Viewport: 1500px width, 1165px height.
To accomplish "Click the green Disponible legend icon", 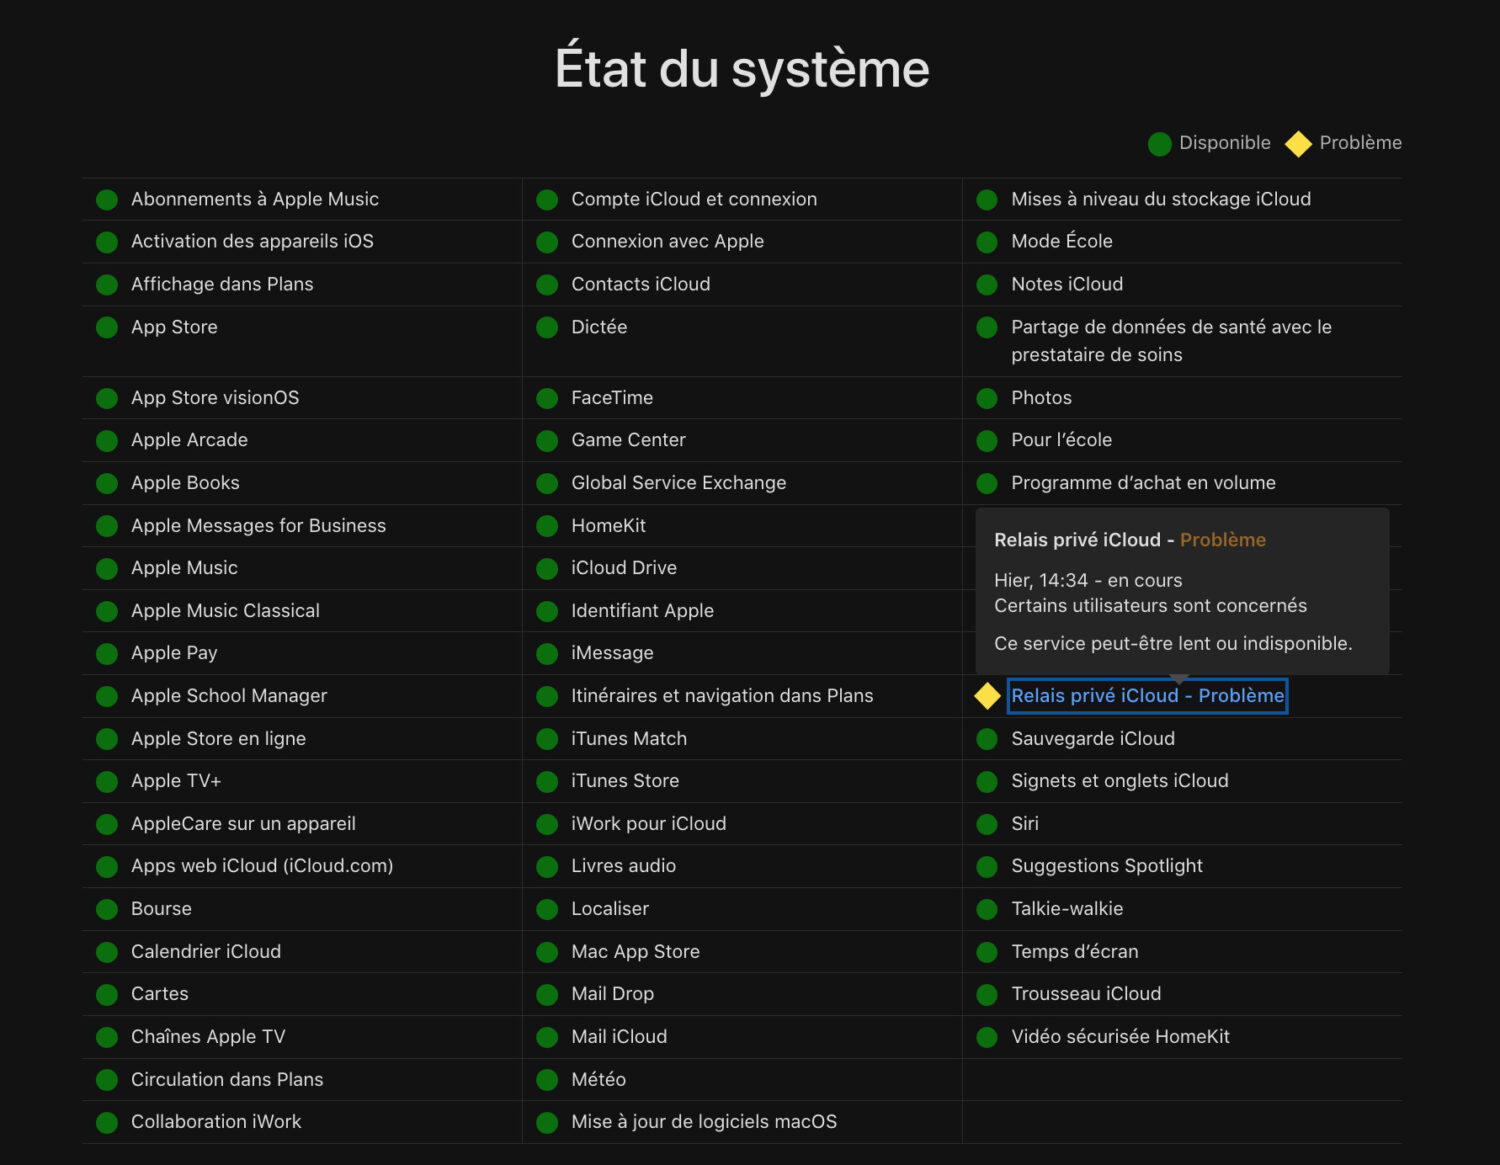I will [x=1160, y=144].
